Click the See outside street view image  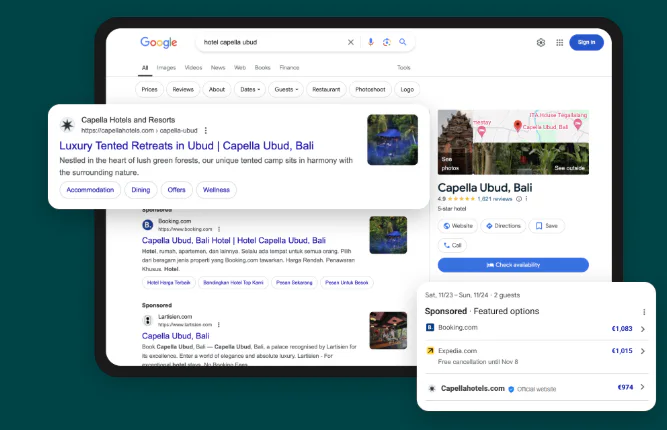click(531, 158)
